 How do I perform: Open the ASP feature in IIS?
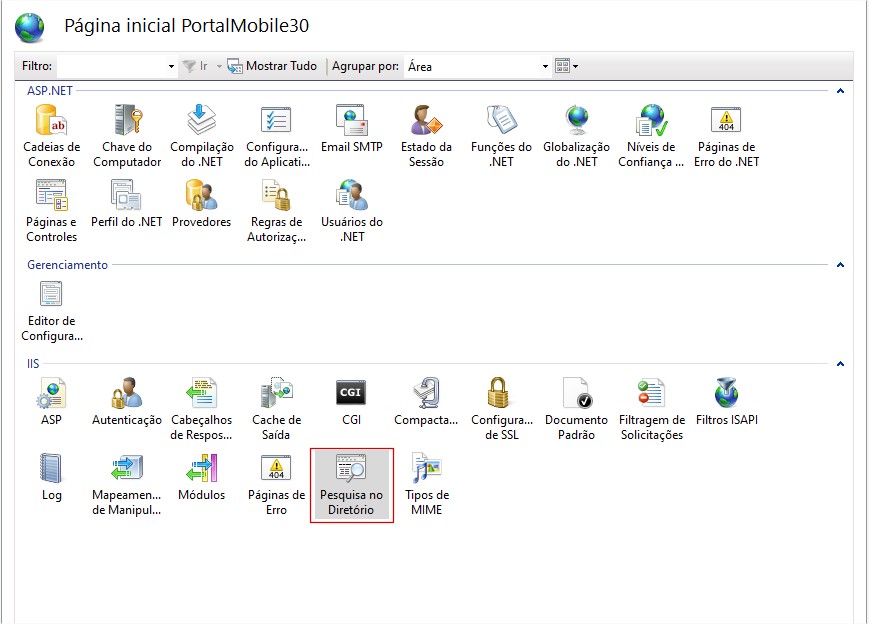pyautogui.click(x=52, y=402)
